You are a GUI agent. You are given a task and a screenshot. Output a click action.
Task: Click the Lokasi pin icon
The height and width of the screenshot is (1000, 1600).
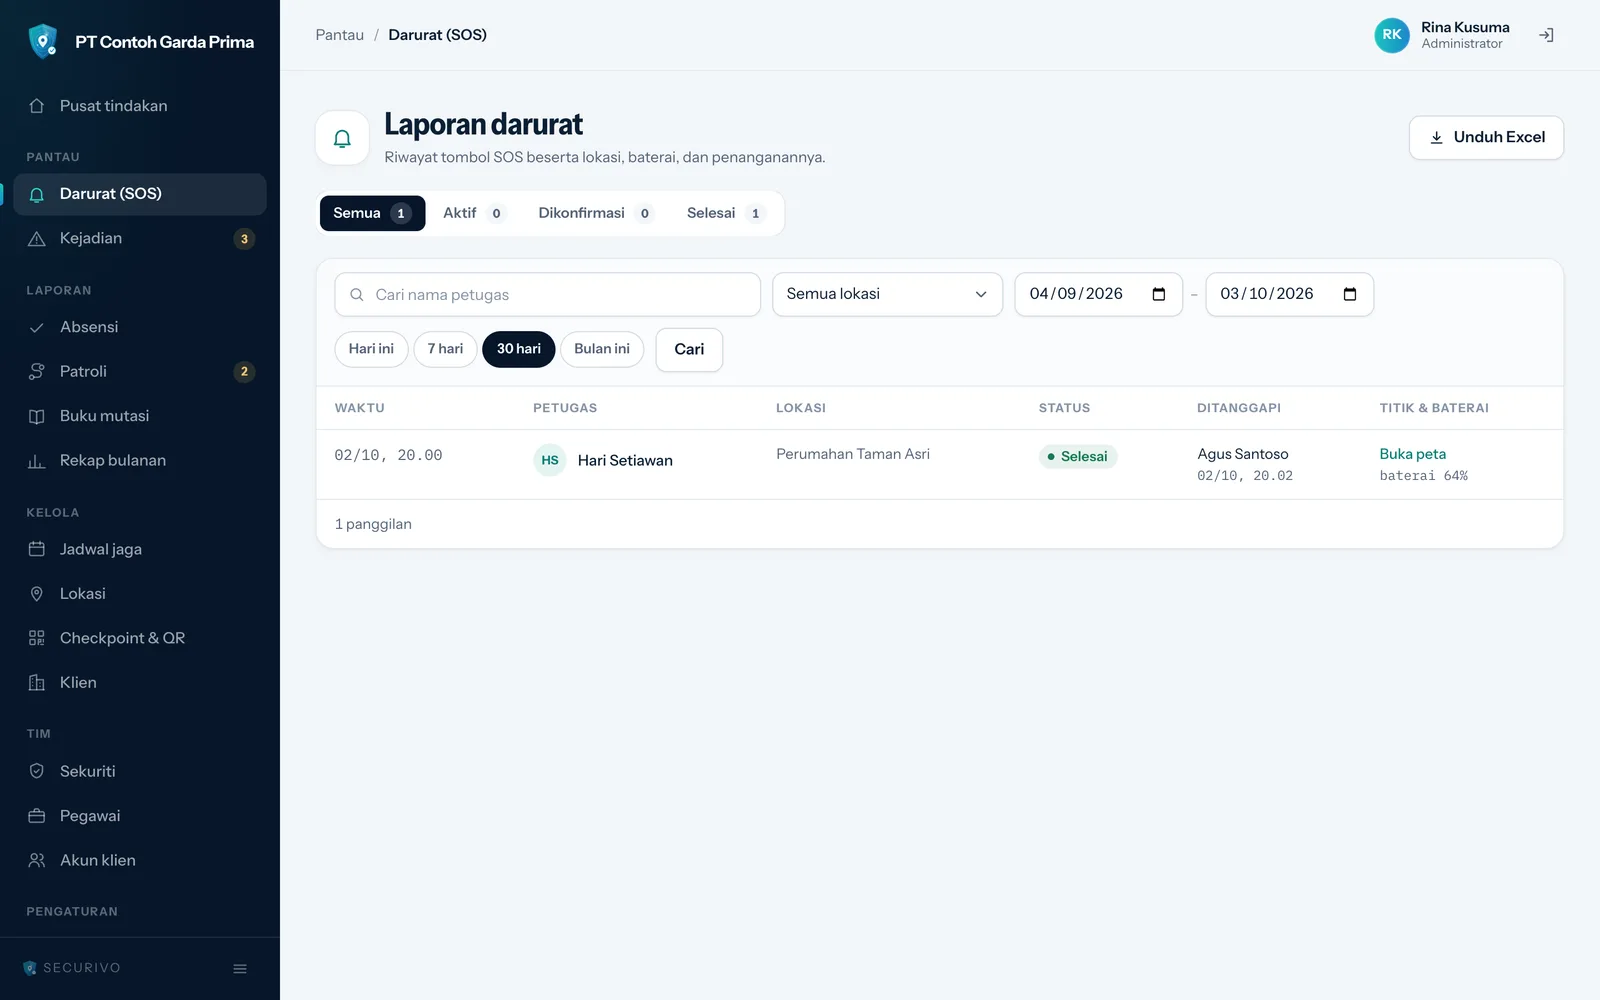tap(37, 594)
